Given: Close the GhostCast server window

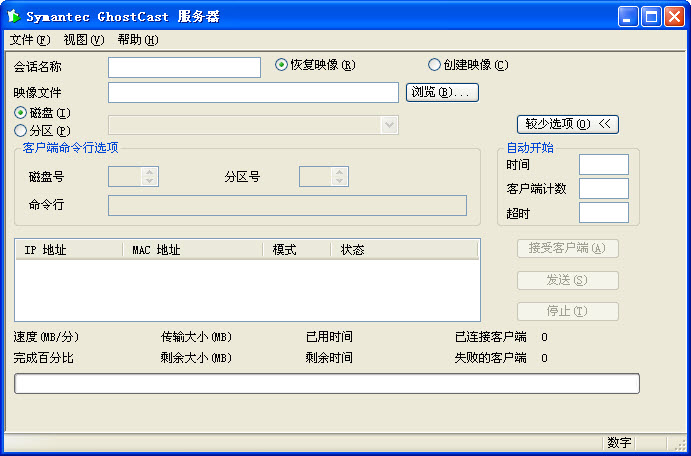Looking at the screenshot, I should click(x=674, y=17).
